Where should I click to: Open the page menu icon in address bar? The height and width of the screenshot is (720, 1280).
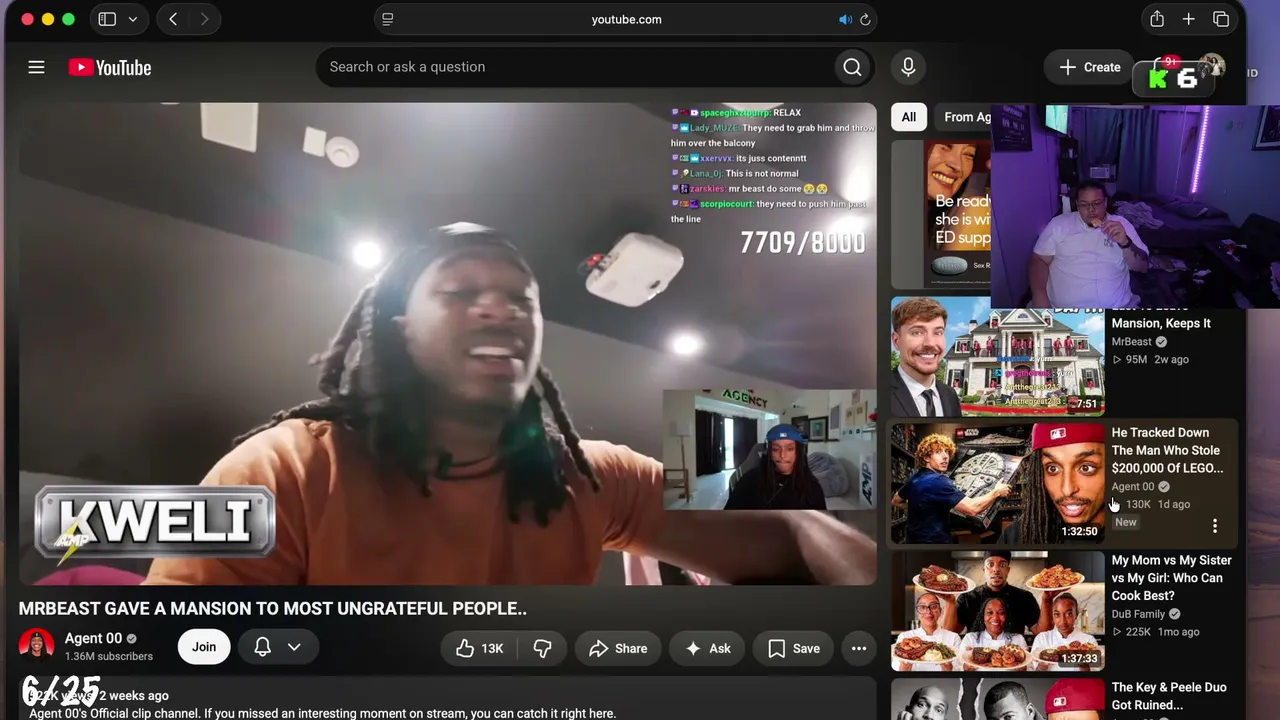point(388,19)
